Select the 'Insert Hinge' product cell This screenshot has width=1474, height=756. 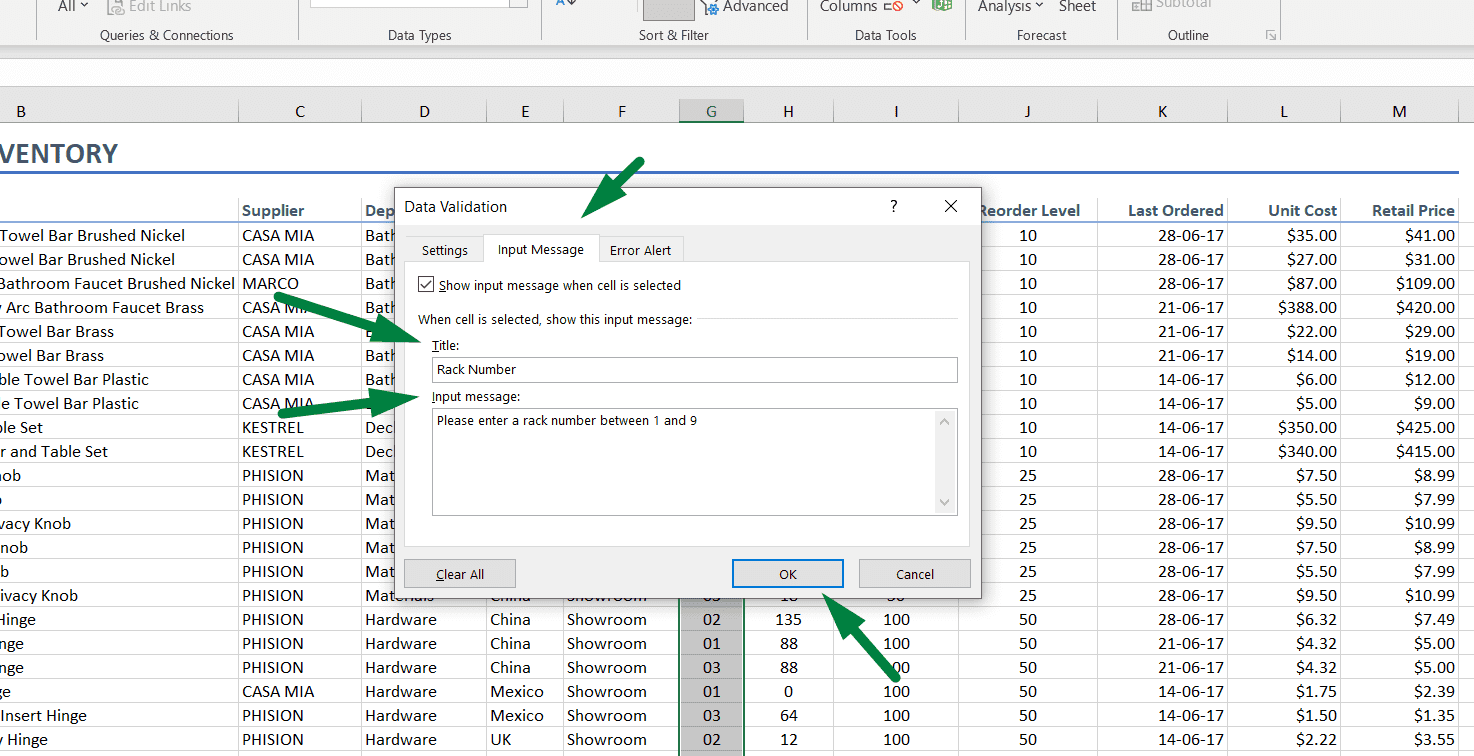coord(118,716)
